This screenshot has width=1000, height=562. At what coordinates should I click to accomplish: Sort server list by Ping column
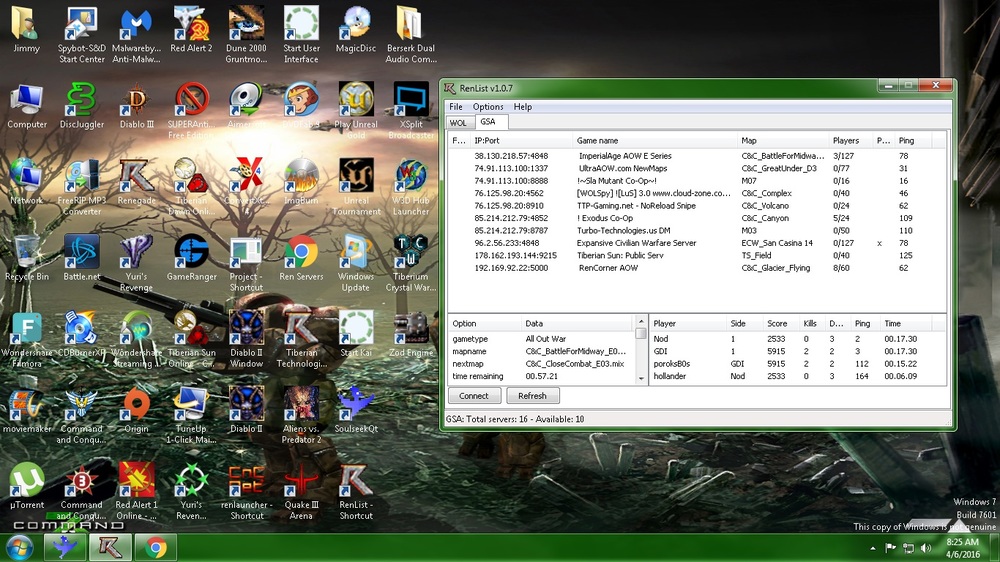pos(913,140)
